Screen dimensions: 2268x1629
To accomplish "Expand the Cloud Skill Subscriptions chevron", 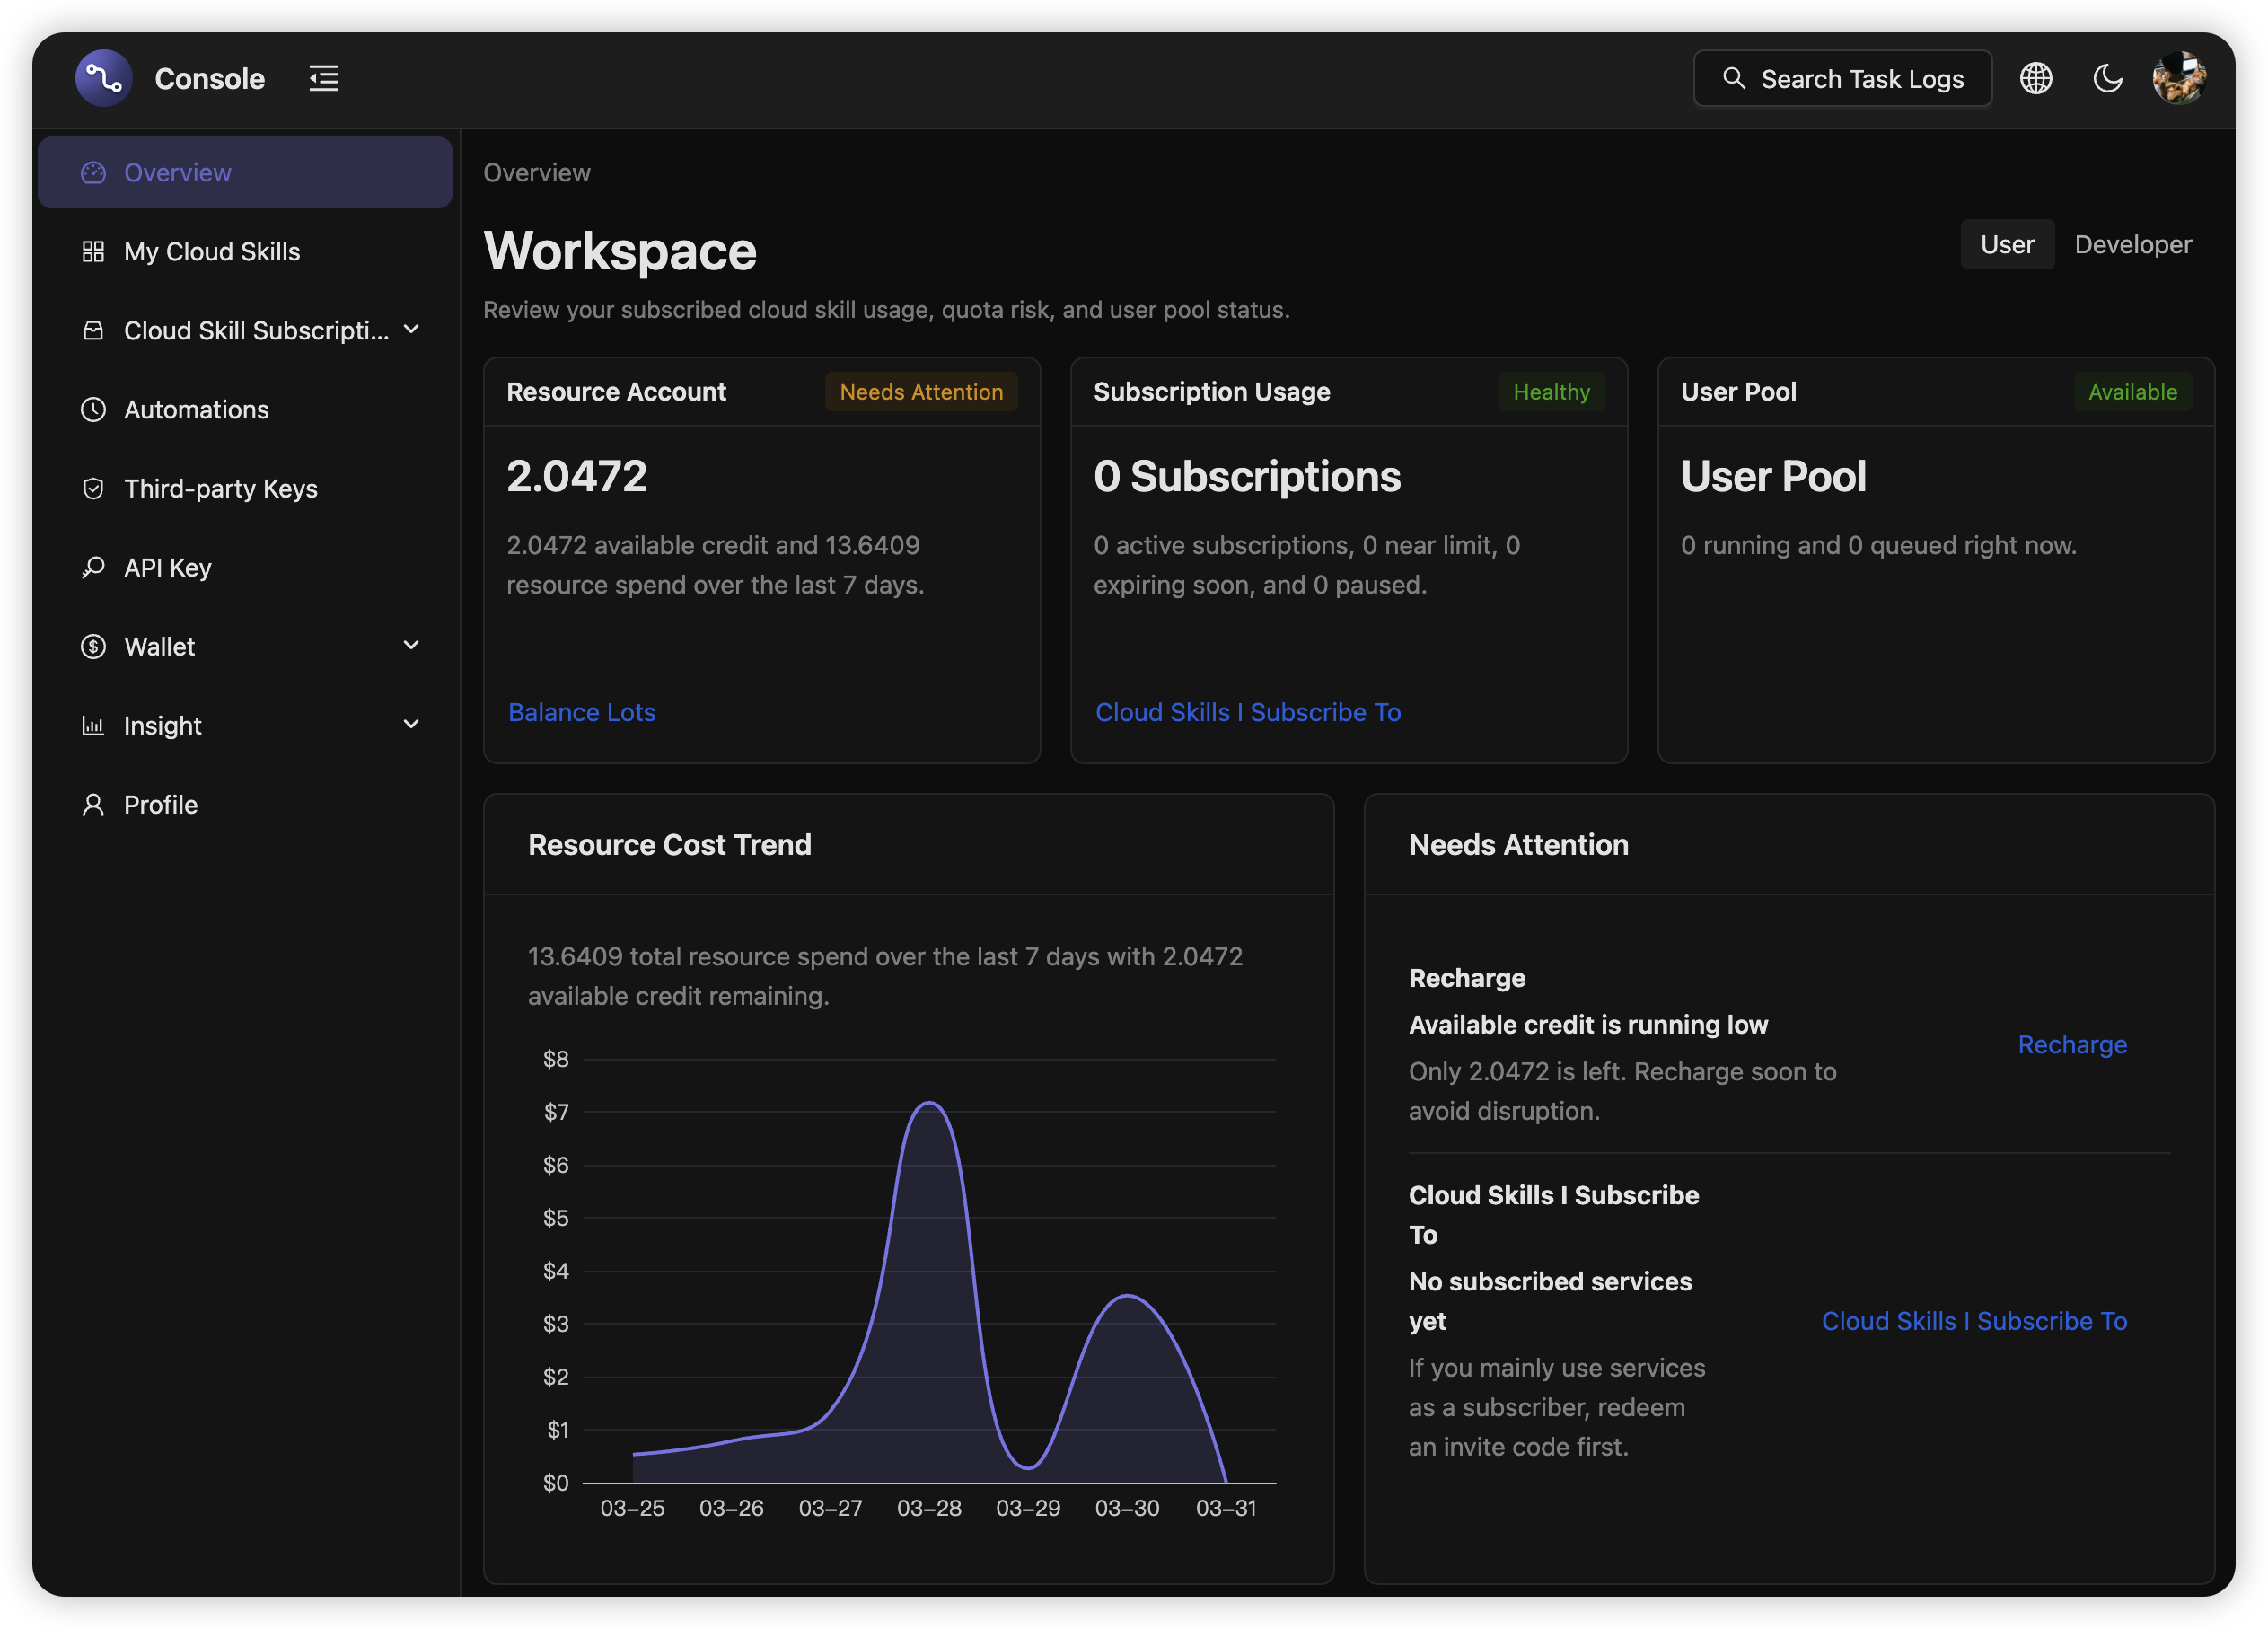I will point(412,329).
